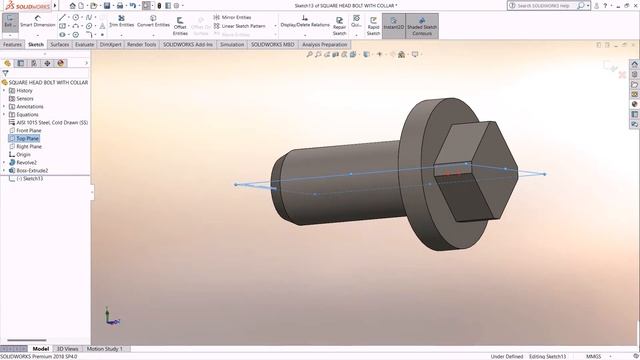
Task: Select the Circle sketch tool
Action: [76, 17]
